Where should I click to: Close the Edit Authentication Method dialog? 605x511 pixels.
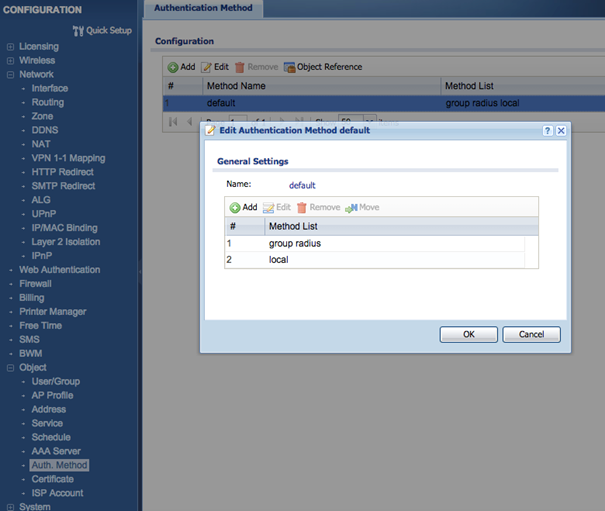pyautogui.click(x=561, y=130)
